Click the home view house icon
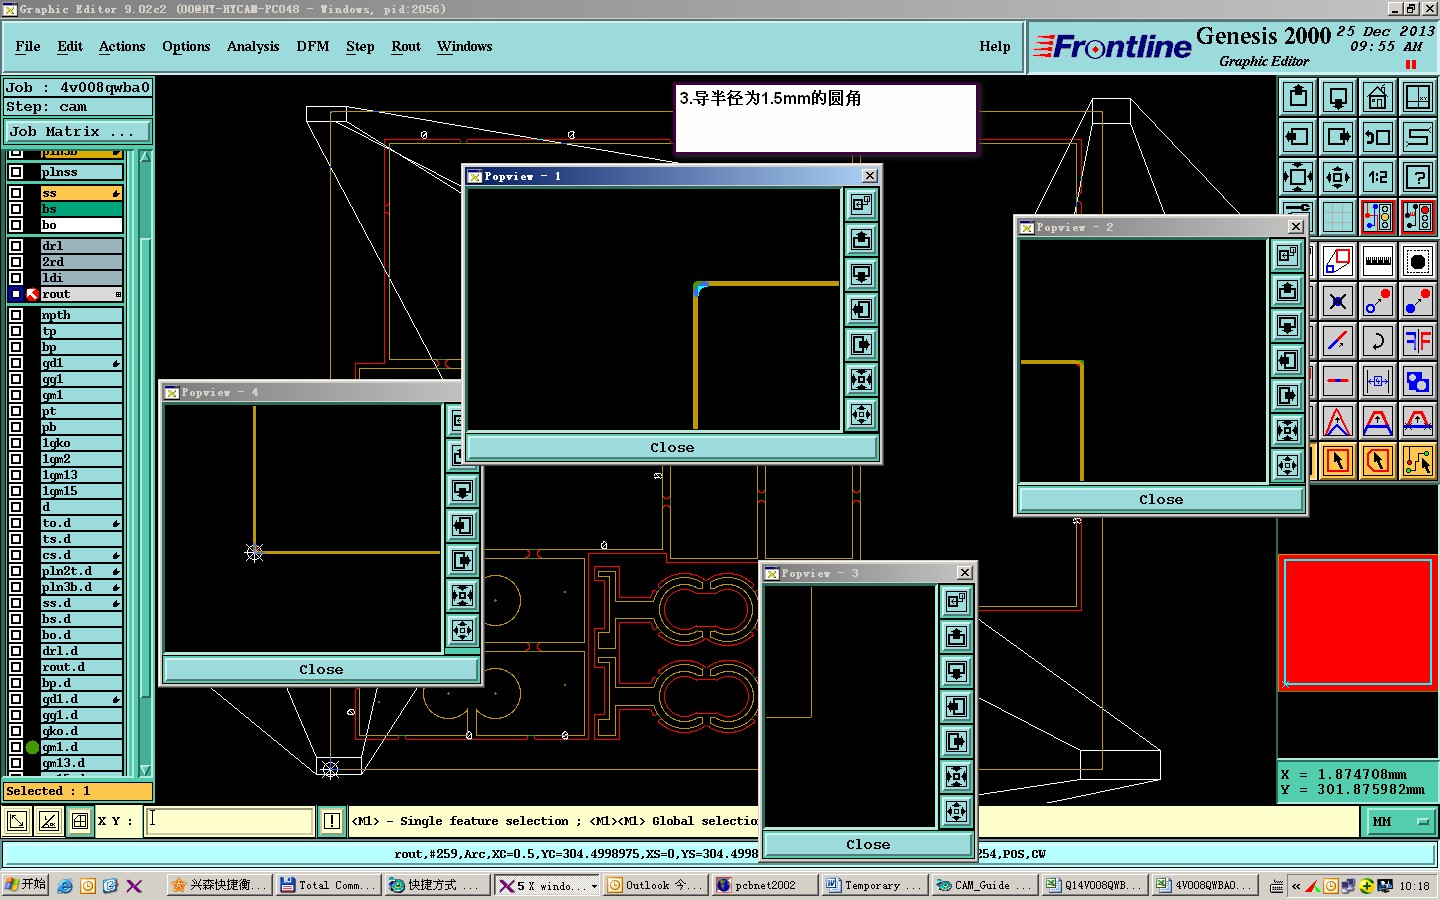This screenshot has height=900, width=1440. pos(1378,97)
